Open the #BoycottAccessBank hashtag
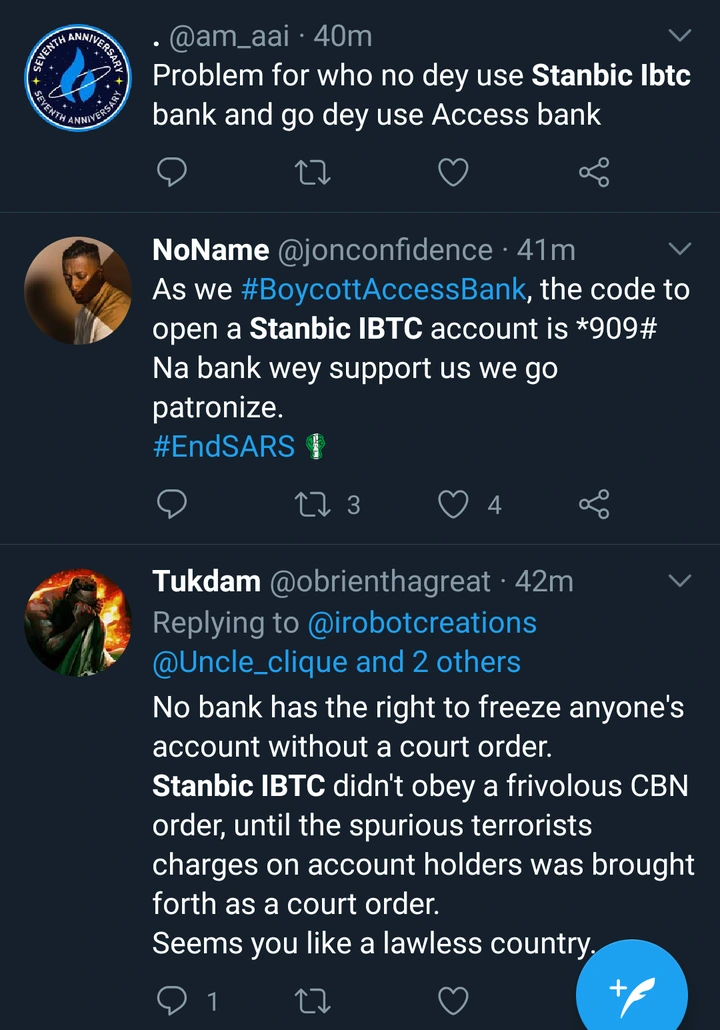Screen dimensions: 720x1030 point(384,290)
